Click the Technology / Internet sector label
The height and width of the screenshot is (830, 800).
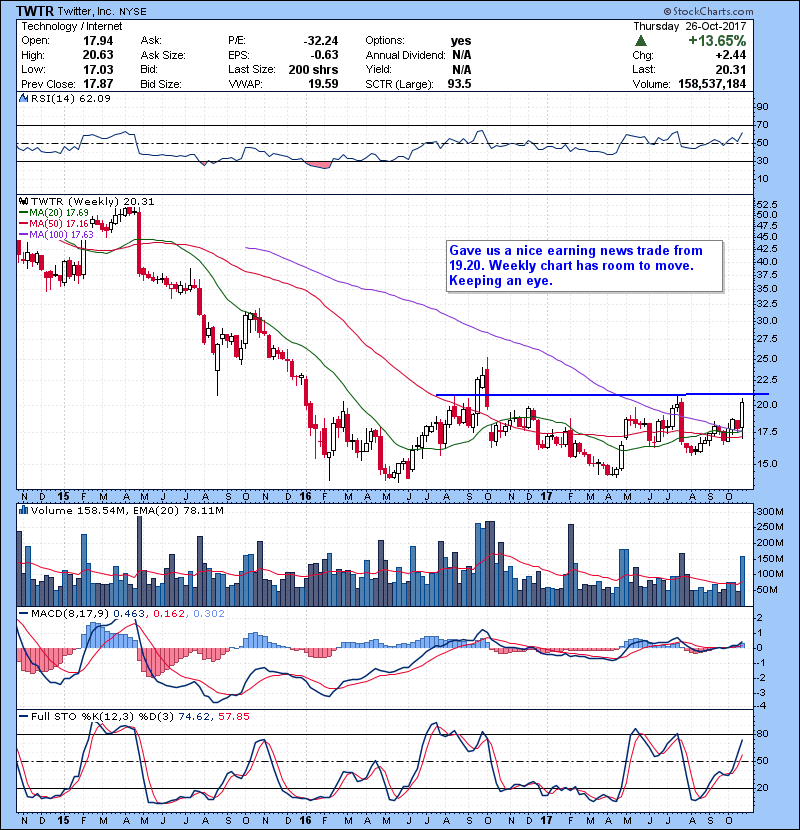point(71,26)
